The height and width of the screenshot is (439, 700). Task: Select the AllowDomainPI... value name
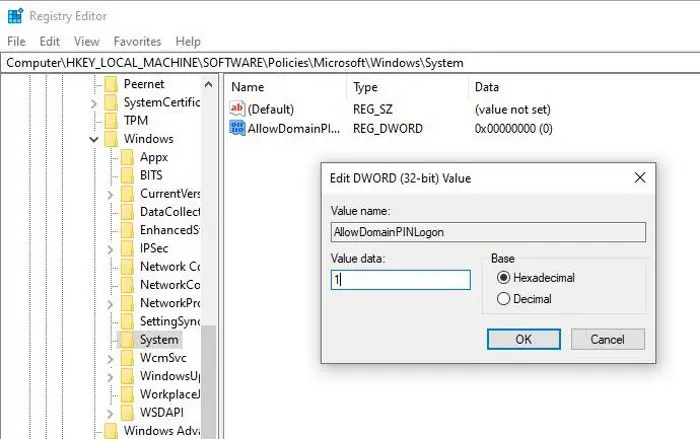294,129
